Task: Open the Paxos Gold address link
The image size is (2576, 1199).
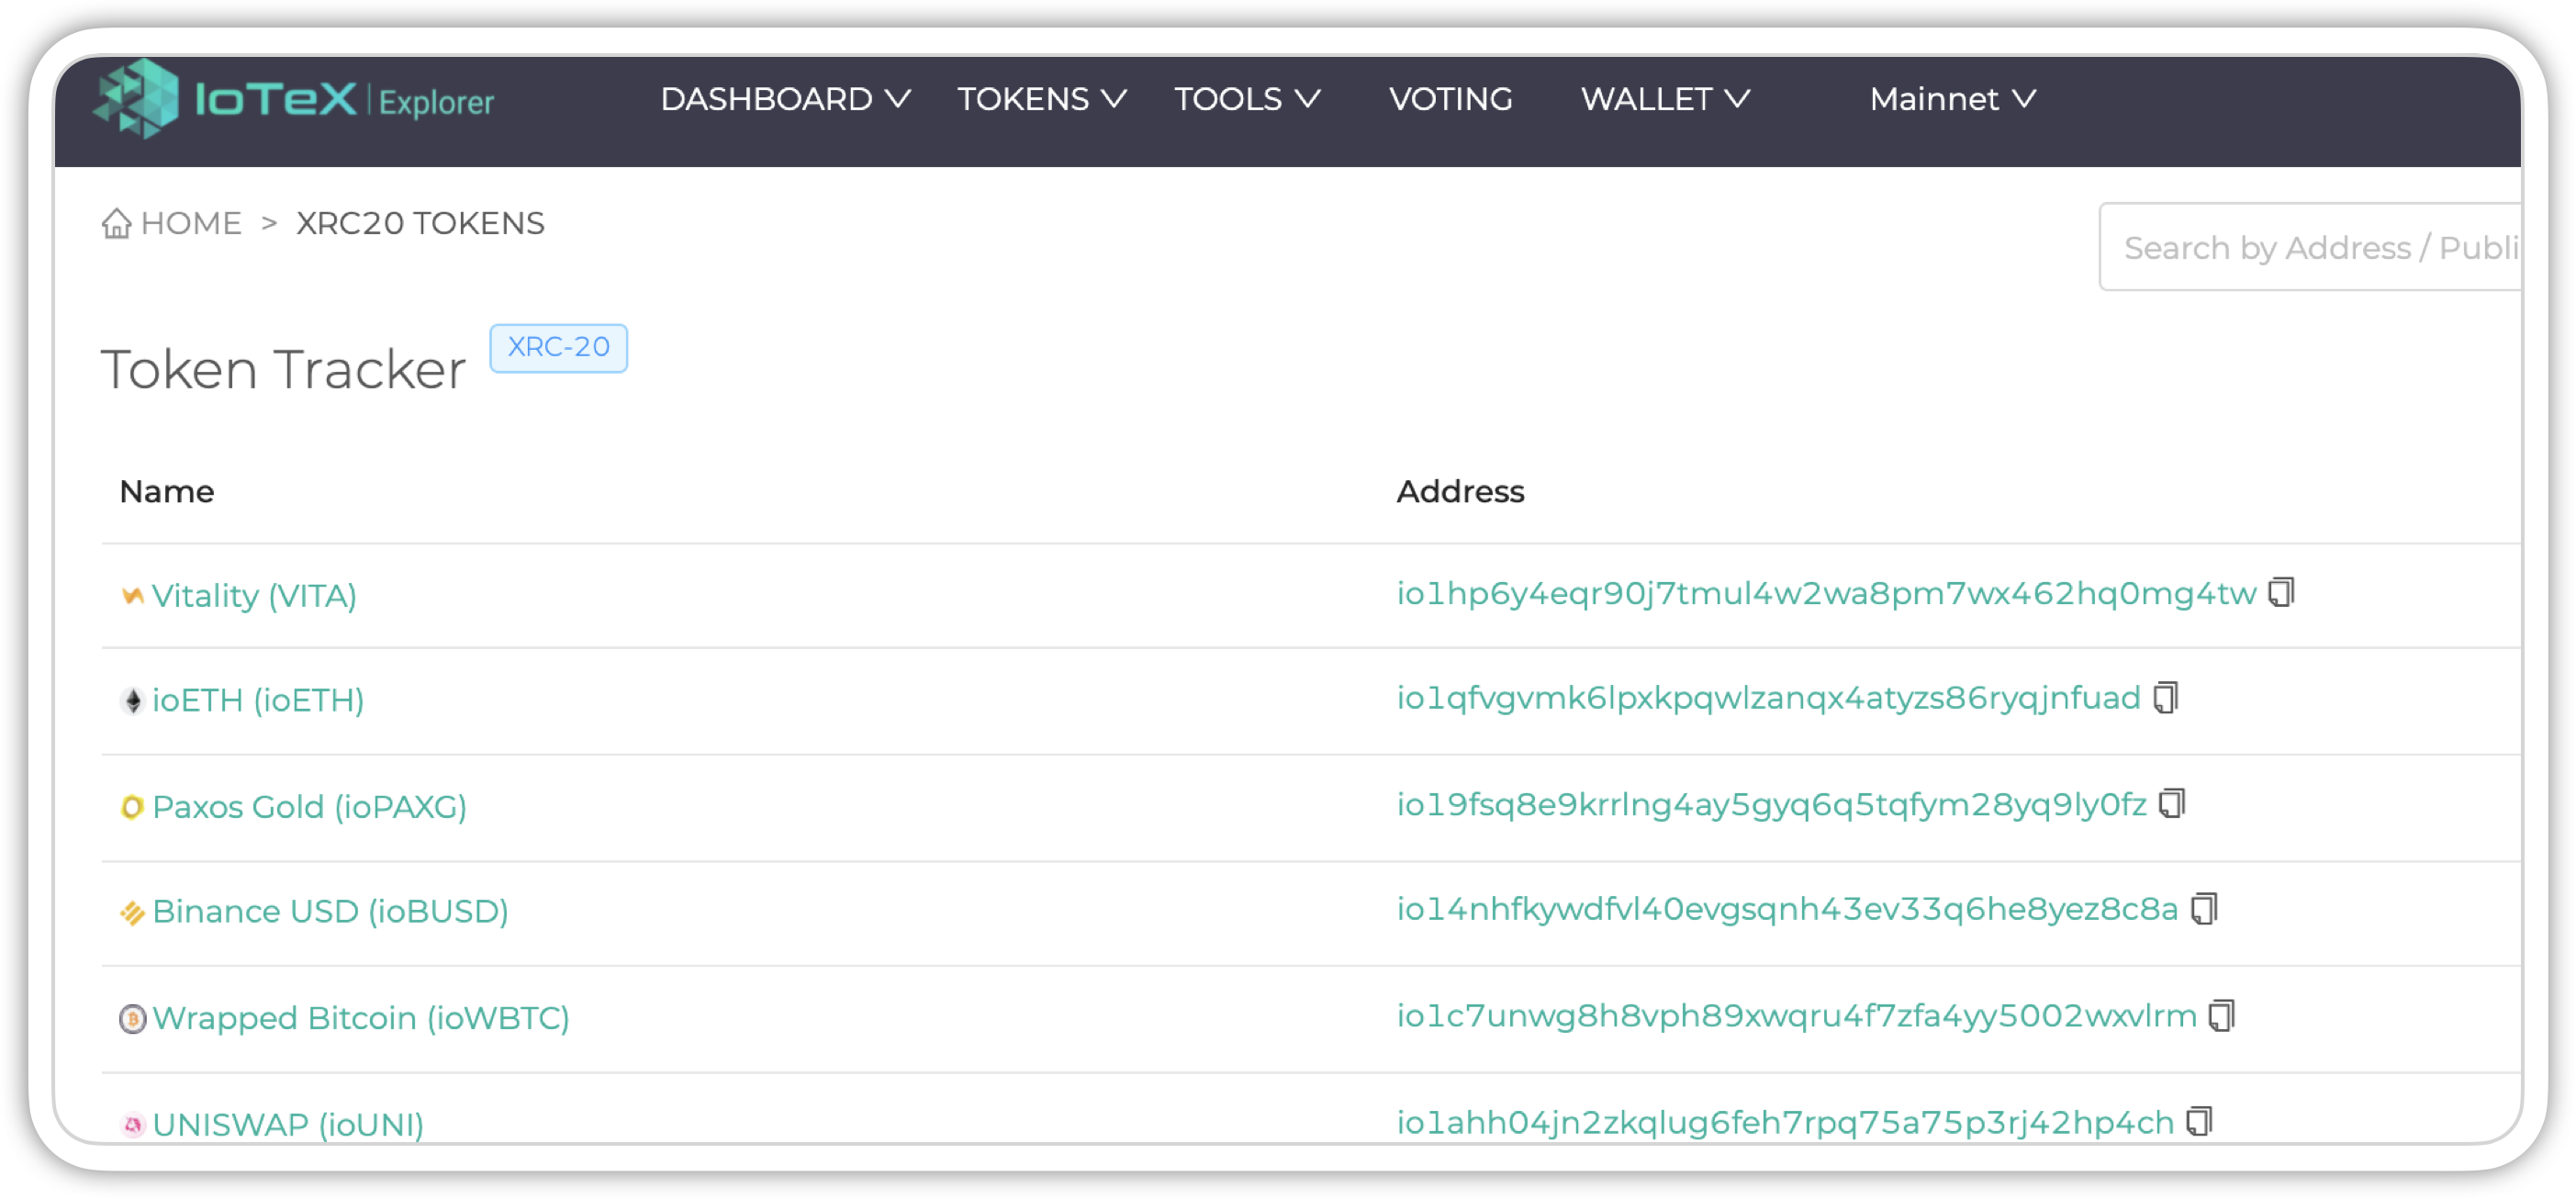Action: [1771, 804]
